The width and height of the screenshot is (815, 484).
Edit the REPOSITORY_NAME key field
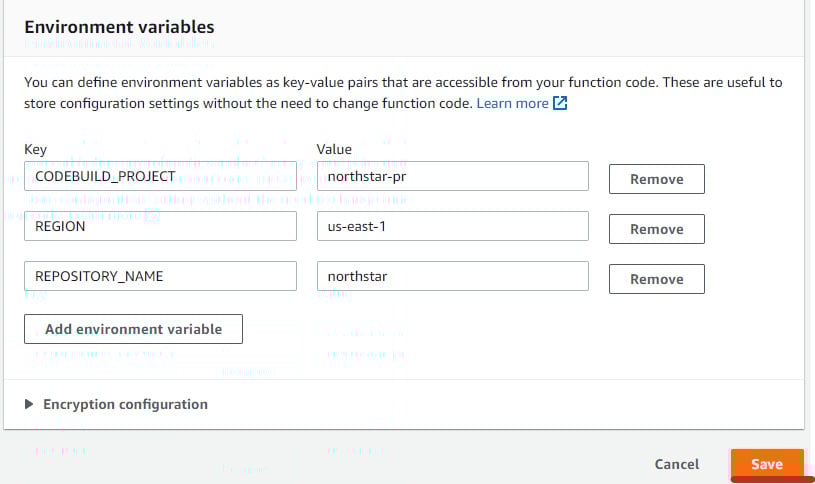point(160,276)
